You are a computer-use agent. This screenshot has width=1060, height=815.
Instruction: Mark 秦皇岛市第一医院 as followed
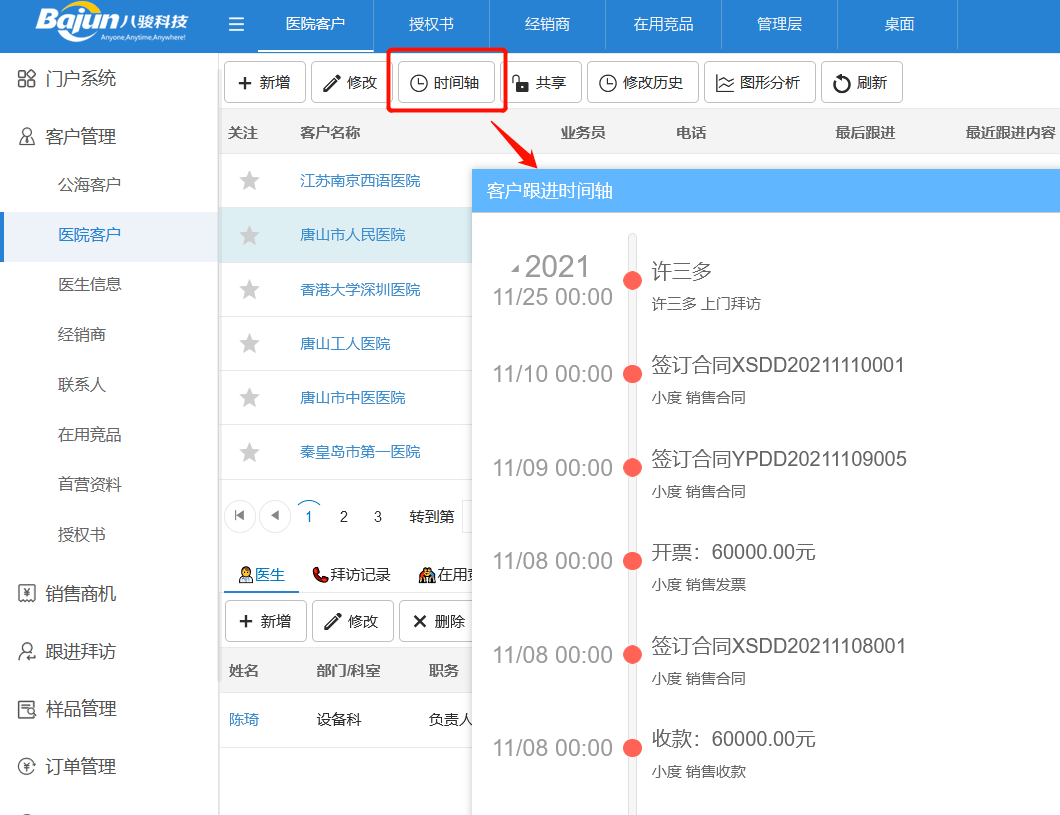[x=249, y=452]
